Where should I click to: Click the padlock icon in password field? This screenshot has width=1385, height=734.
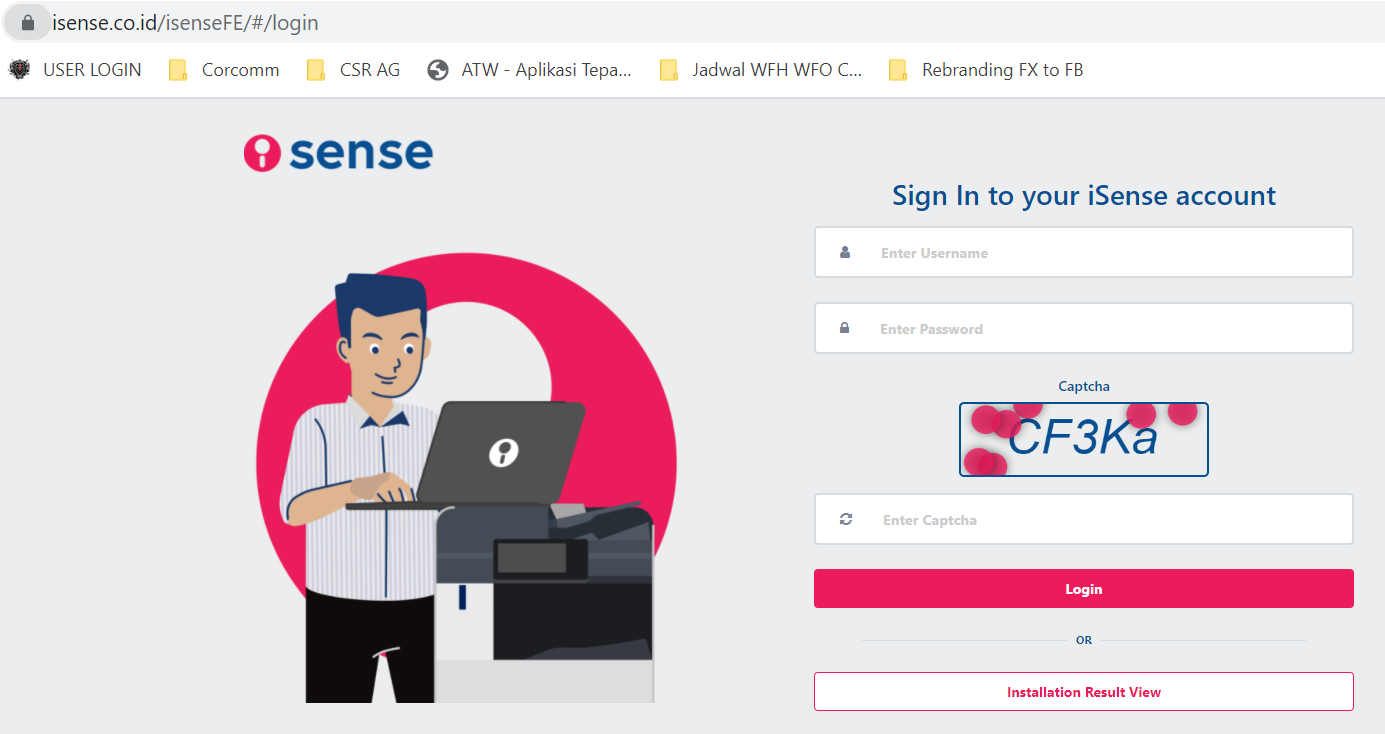(x=845, y=328)
